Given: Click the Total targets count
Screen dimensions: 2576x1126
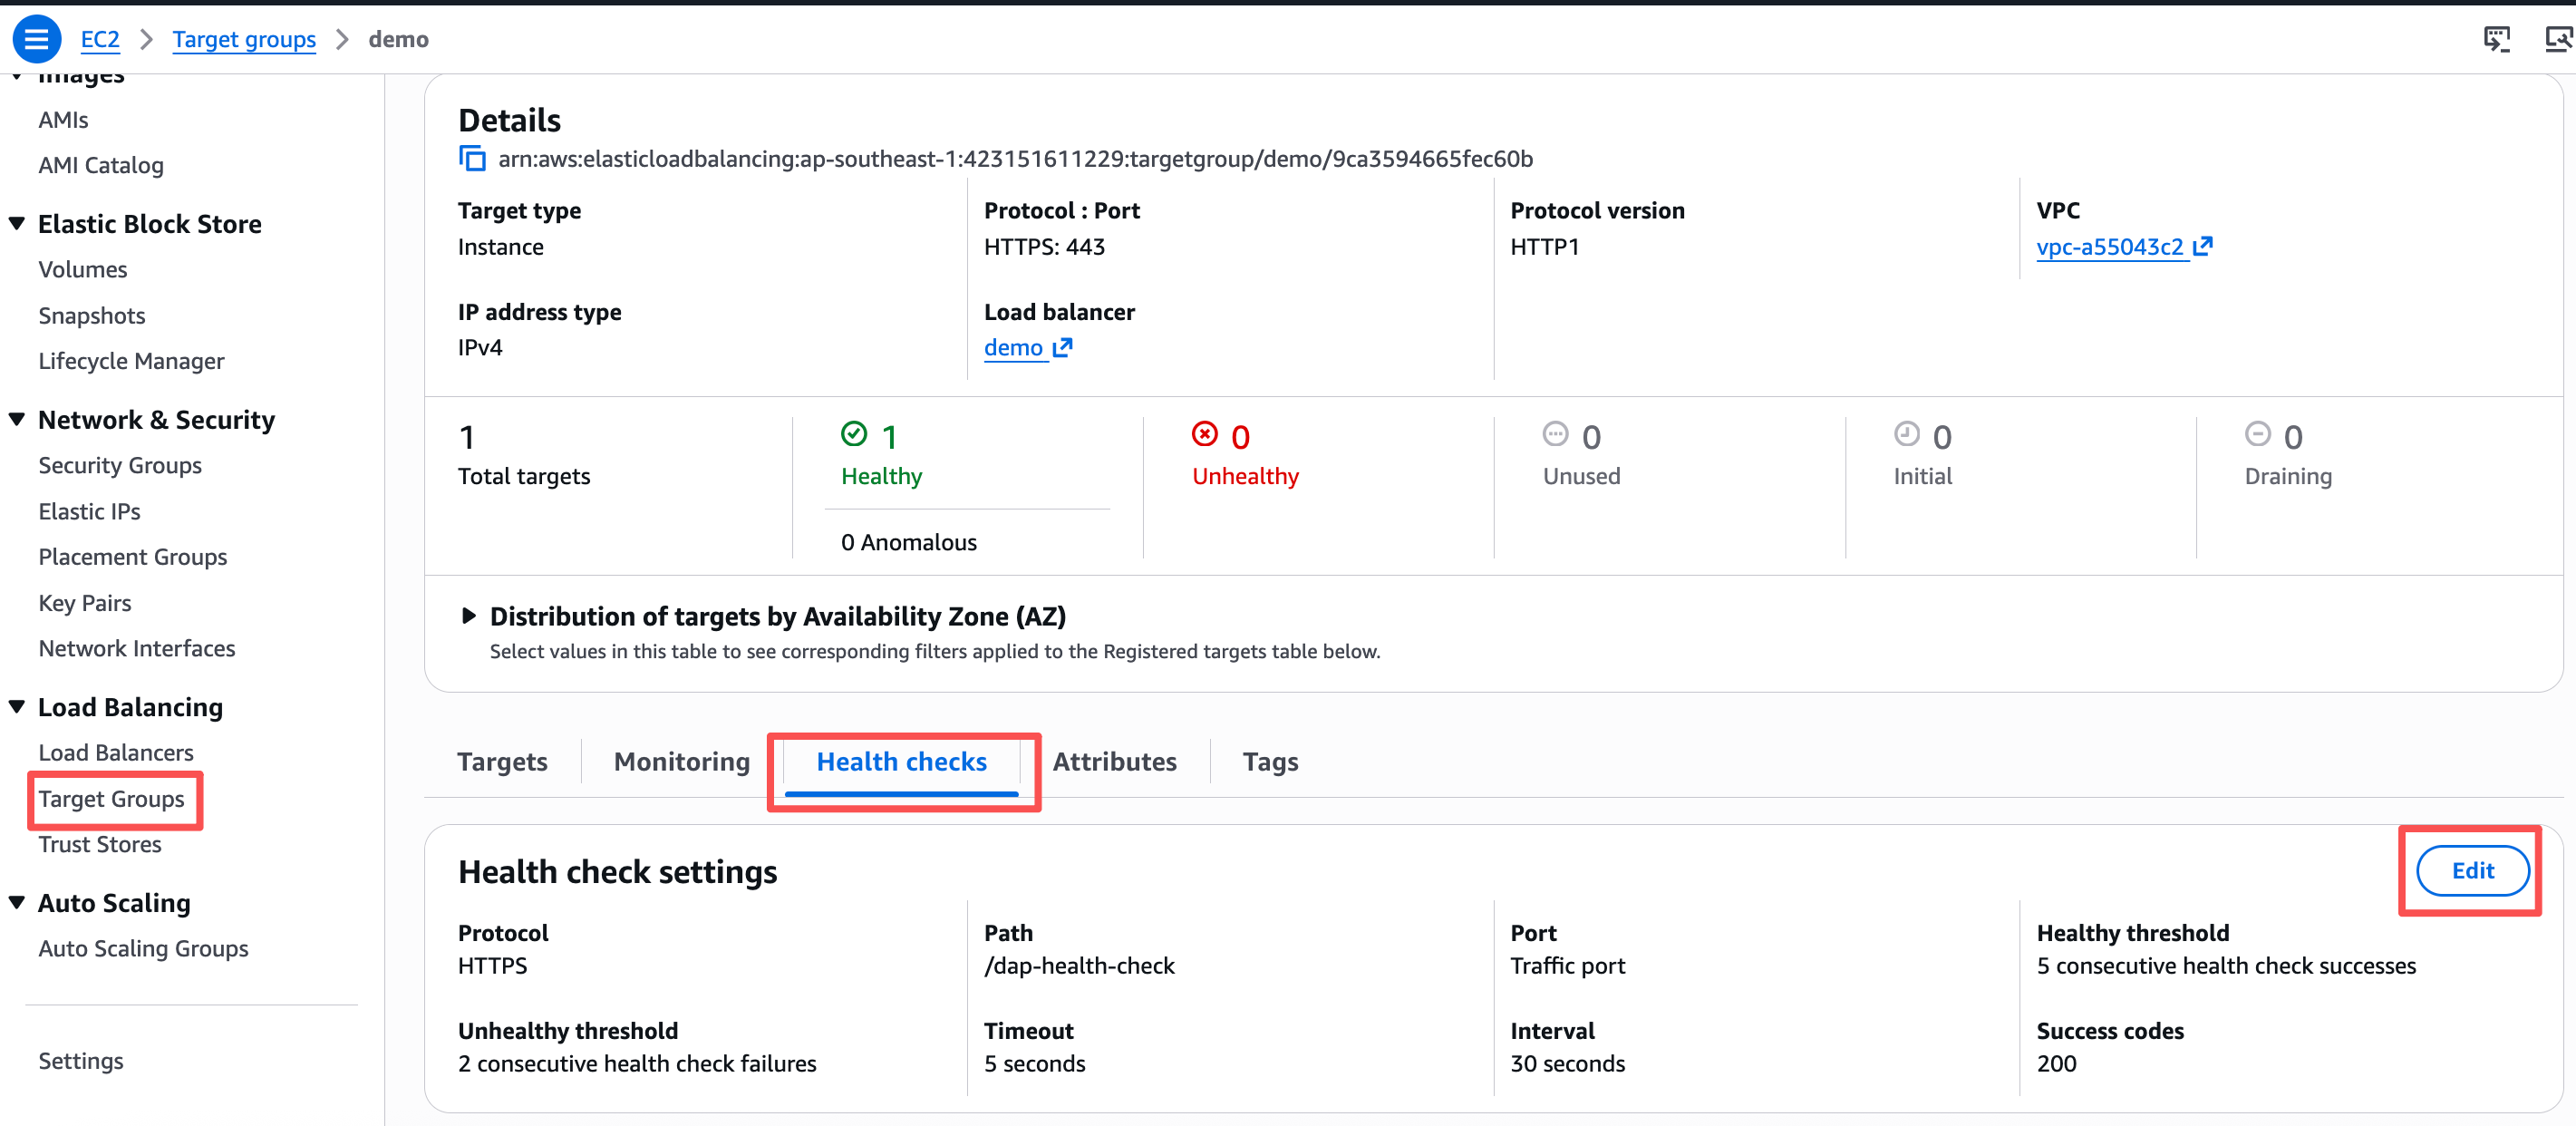Looking at the screenshot, I should 467,437.
